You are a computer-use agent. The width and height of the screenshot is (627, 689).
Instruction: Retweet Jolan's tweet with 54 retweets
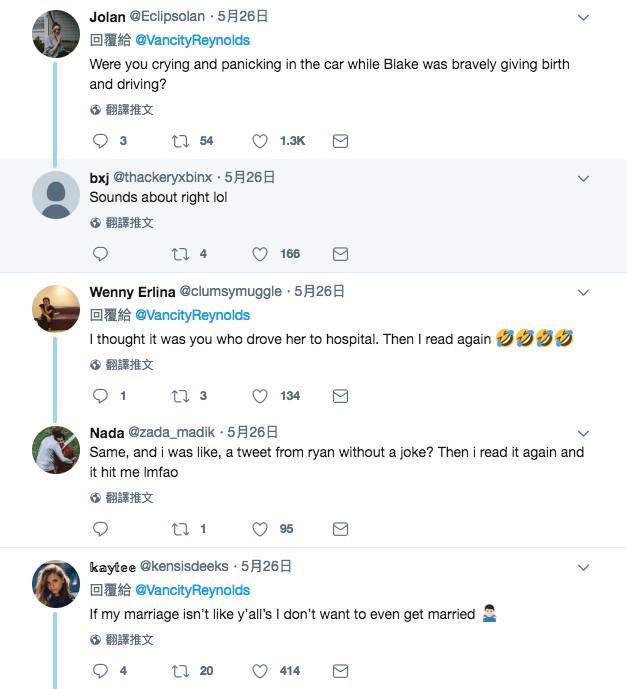(x=180, y=141)
